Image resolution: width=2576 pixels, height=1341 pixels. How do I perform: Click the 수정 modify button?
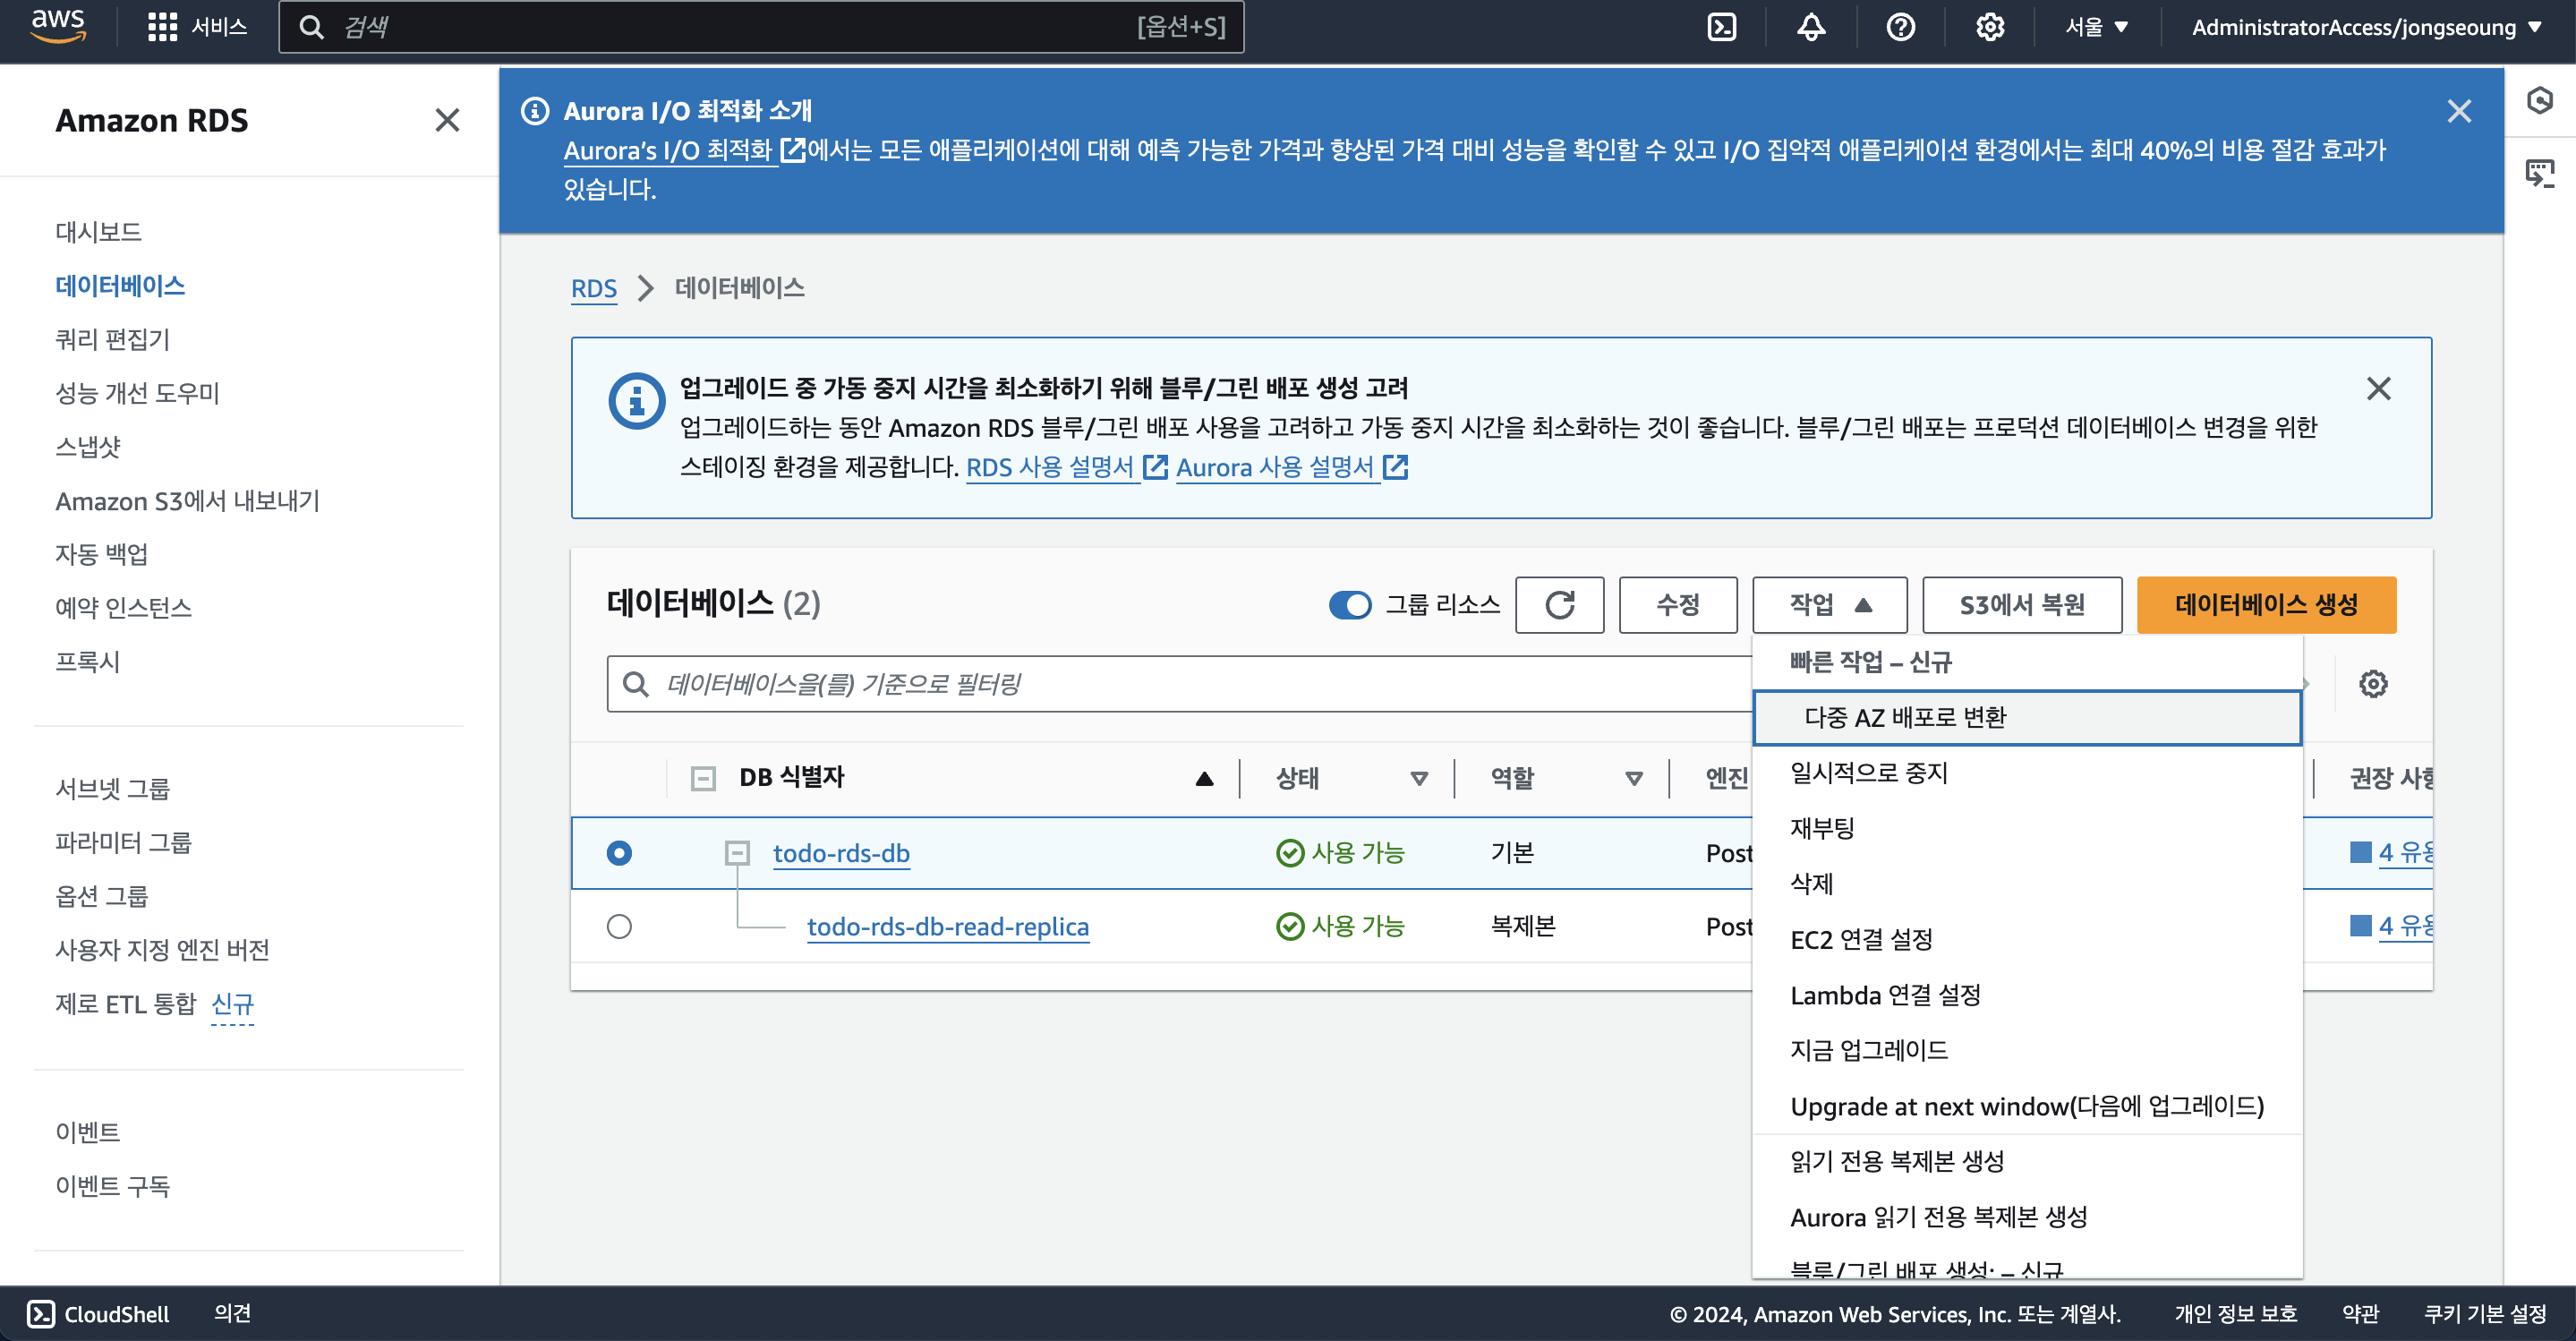click(x=1677, y=605)
